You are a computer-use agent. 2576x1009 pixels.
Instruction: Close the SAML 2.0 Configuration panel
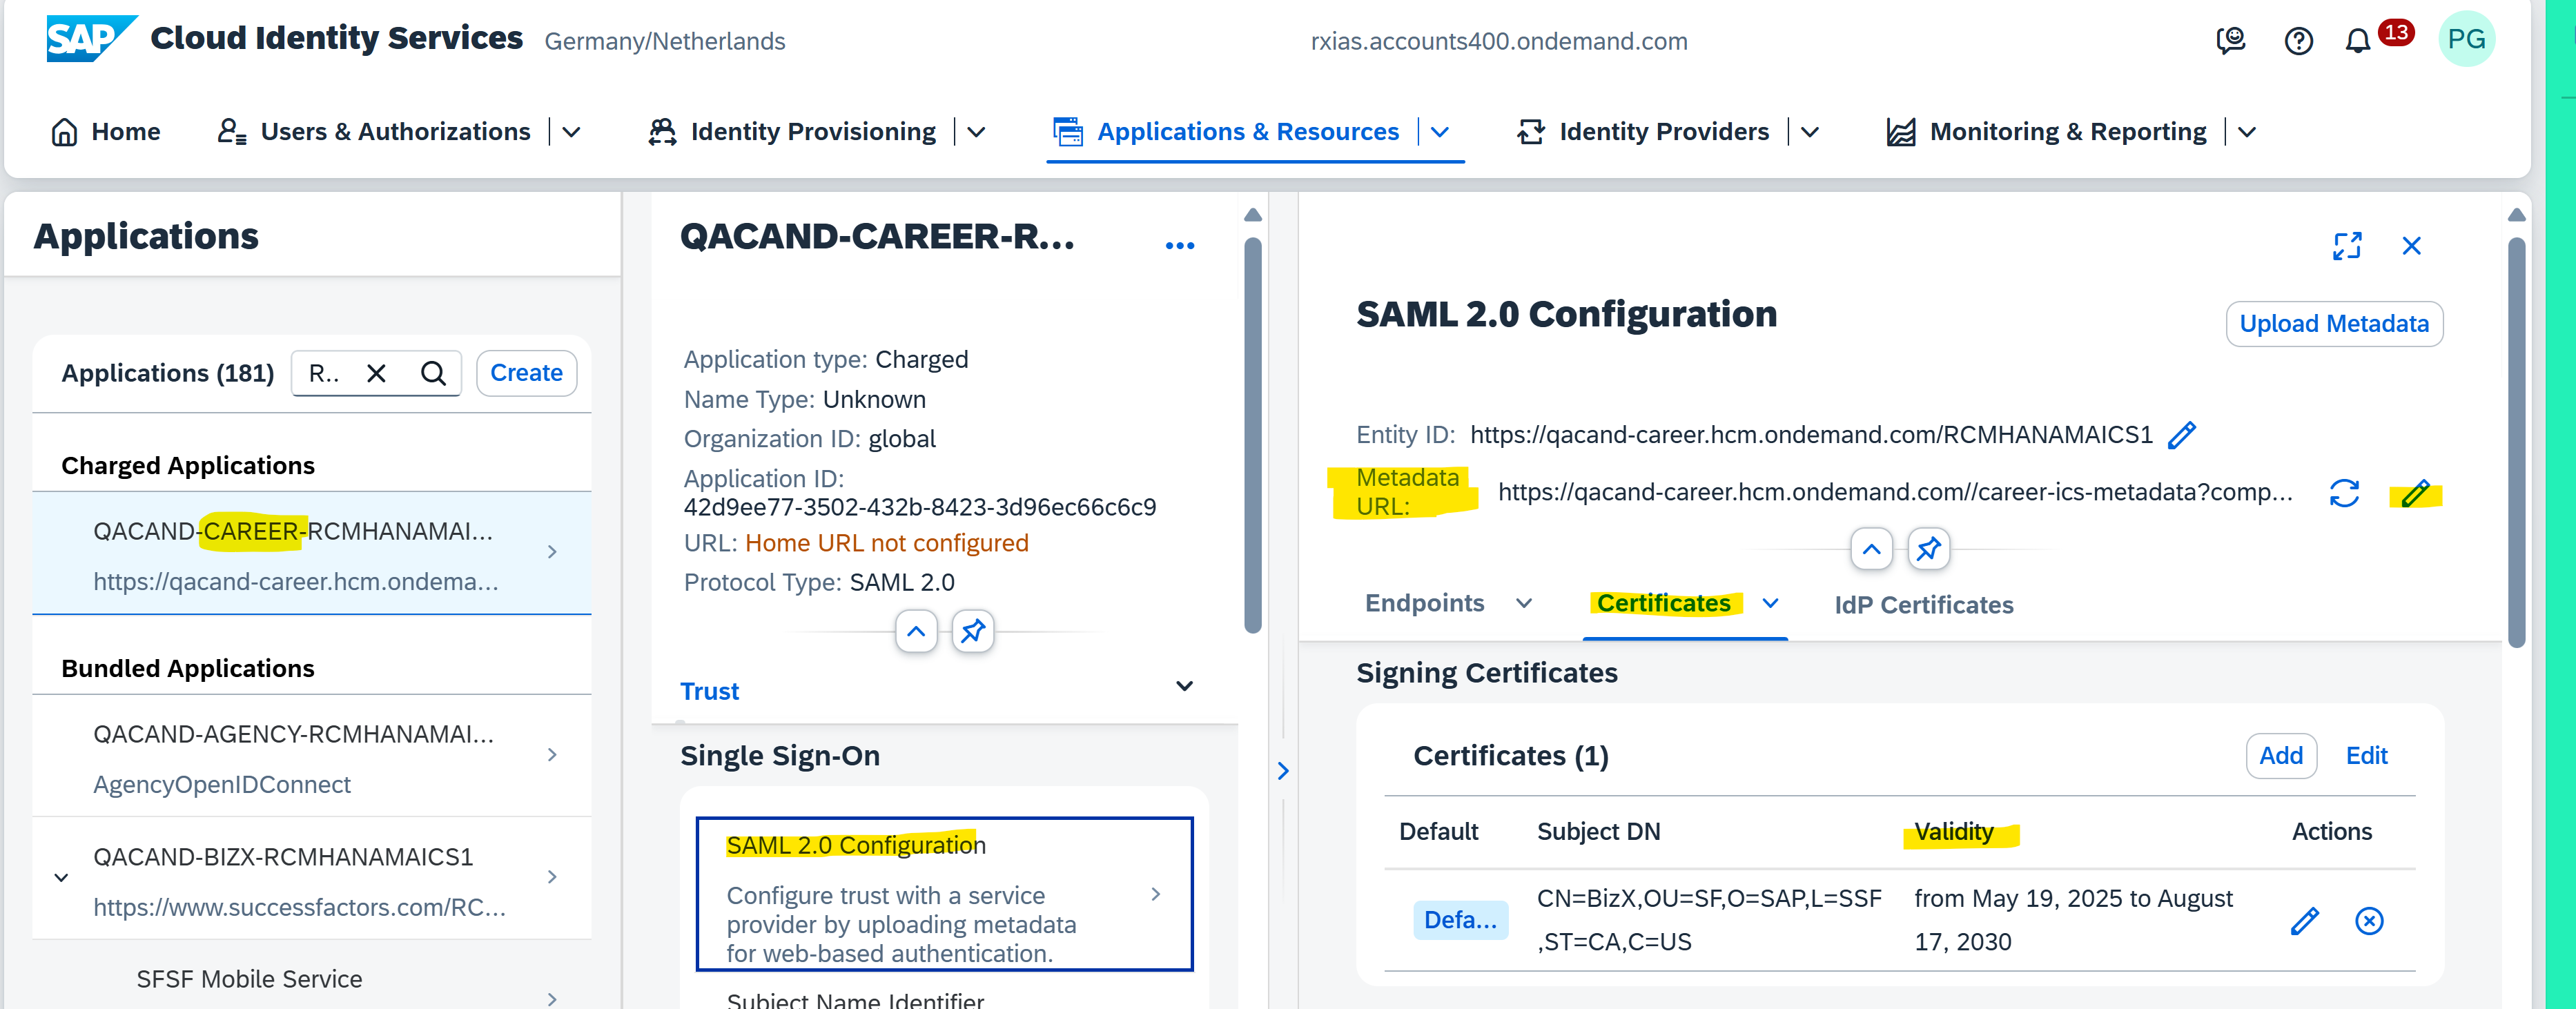pyautogui.click(x=2411, y=246)
